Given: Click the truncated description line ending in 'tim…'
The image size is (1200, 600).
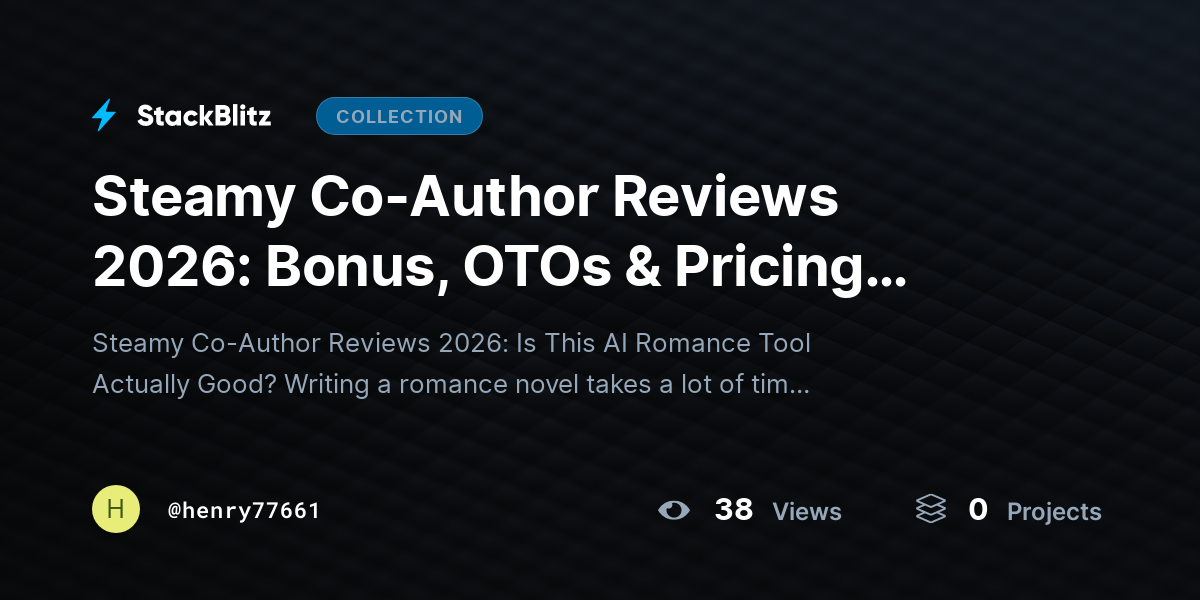Looking at the screenshot, I should pos(451,384).
